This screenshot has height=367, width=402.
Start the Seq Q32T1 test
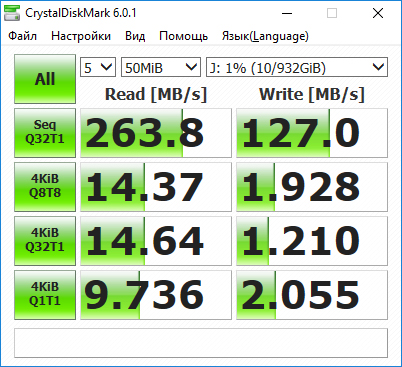coord(45,133)
